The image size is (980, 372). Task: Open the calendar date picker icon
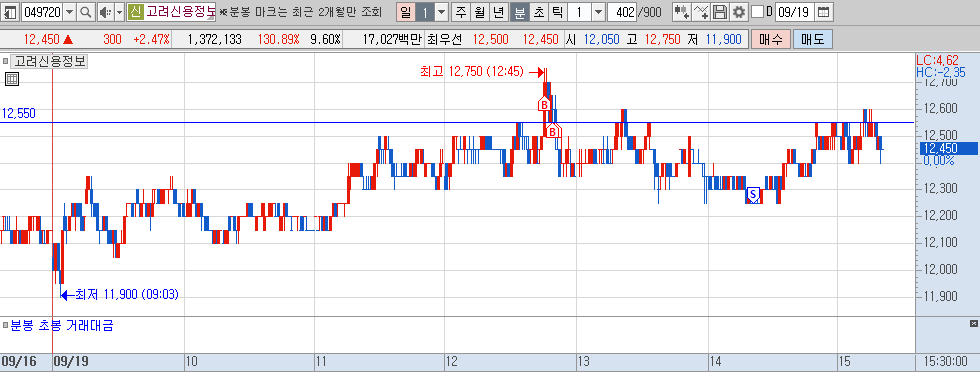tap(824, 12)
